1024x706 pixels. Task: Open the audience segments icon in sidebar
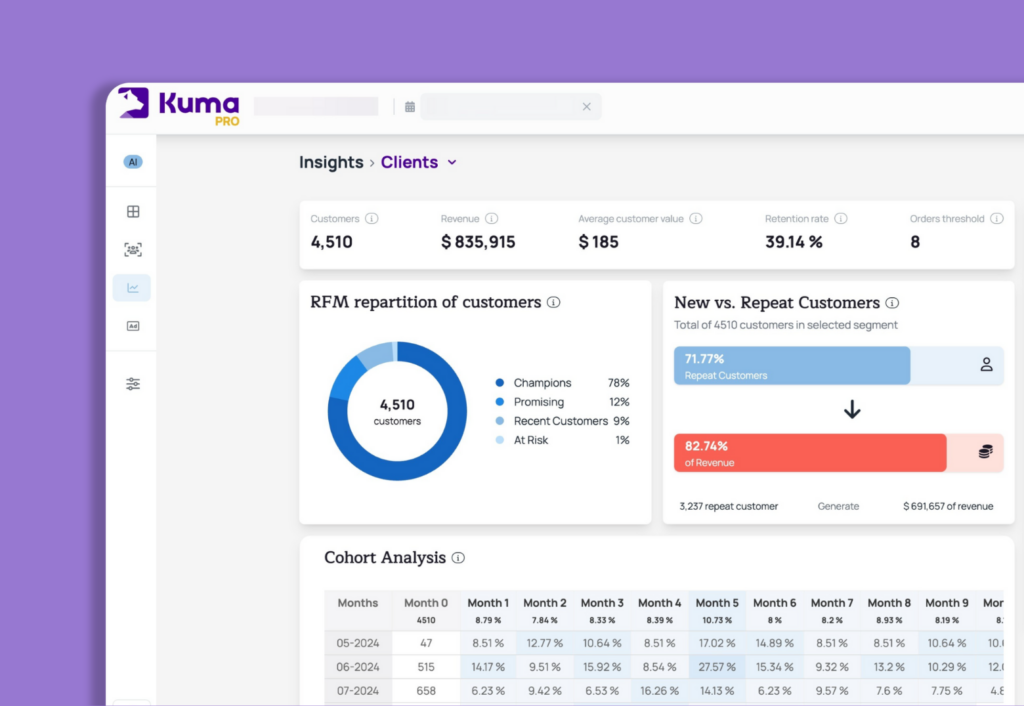(x=133, y=249)
